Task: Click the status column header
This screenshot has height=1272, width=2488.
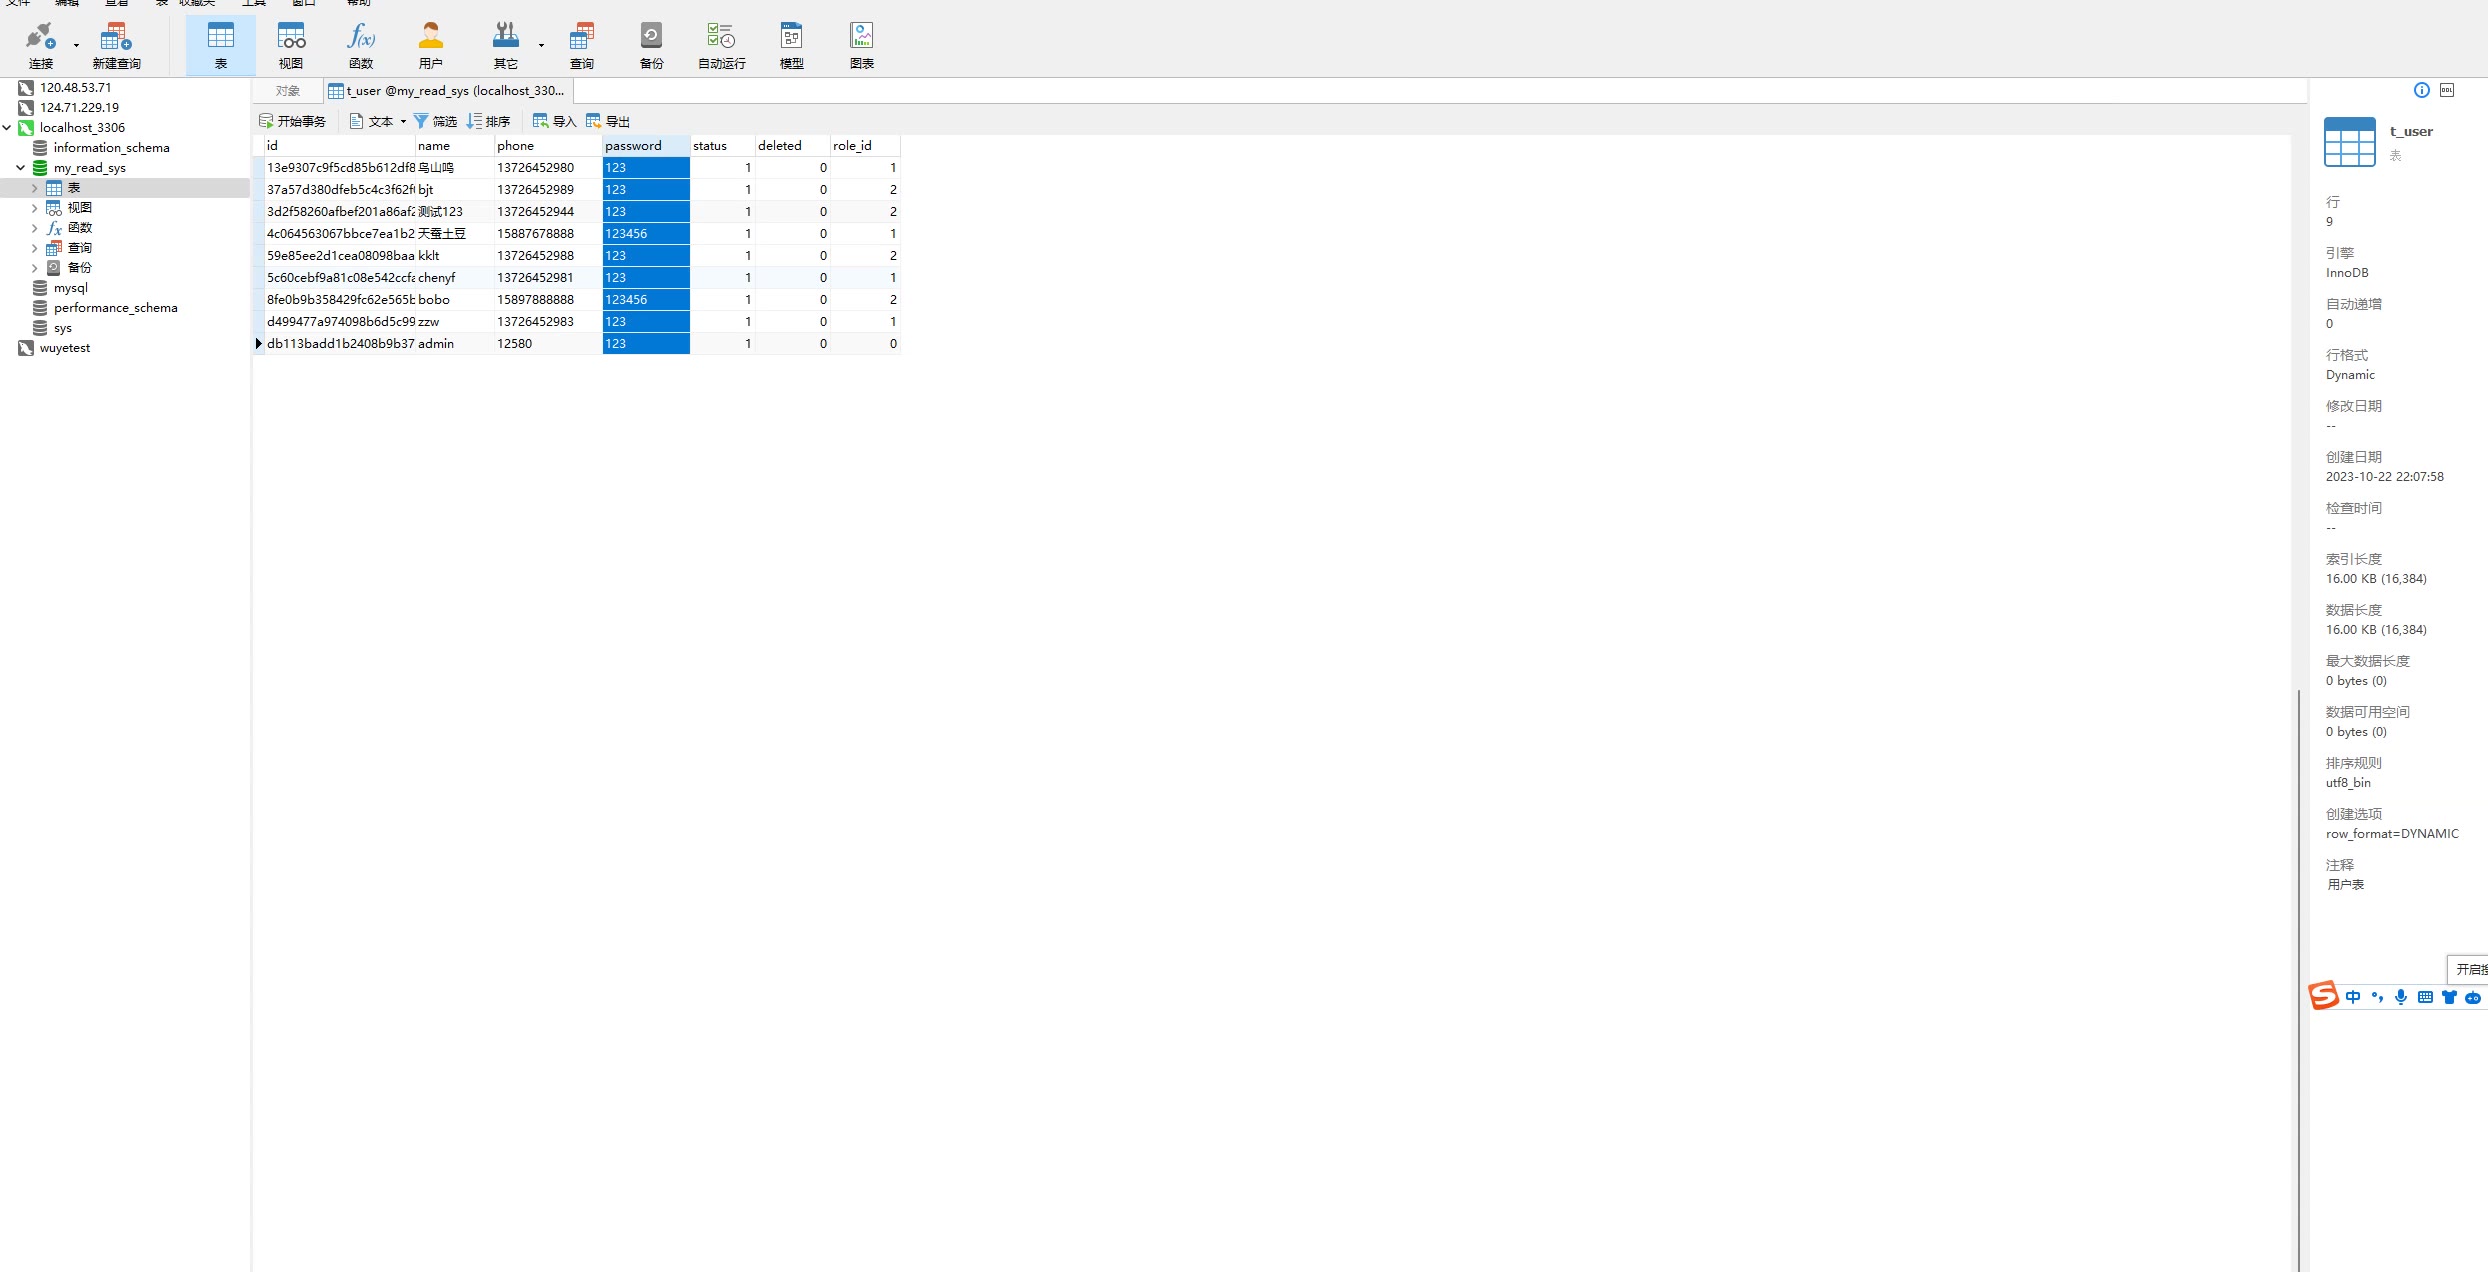Action: [722, 146]
